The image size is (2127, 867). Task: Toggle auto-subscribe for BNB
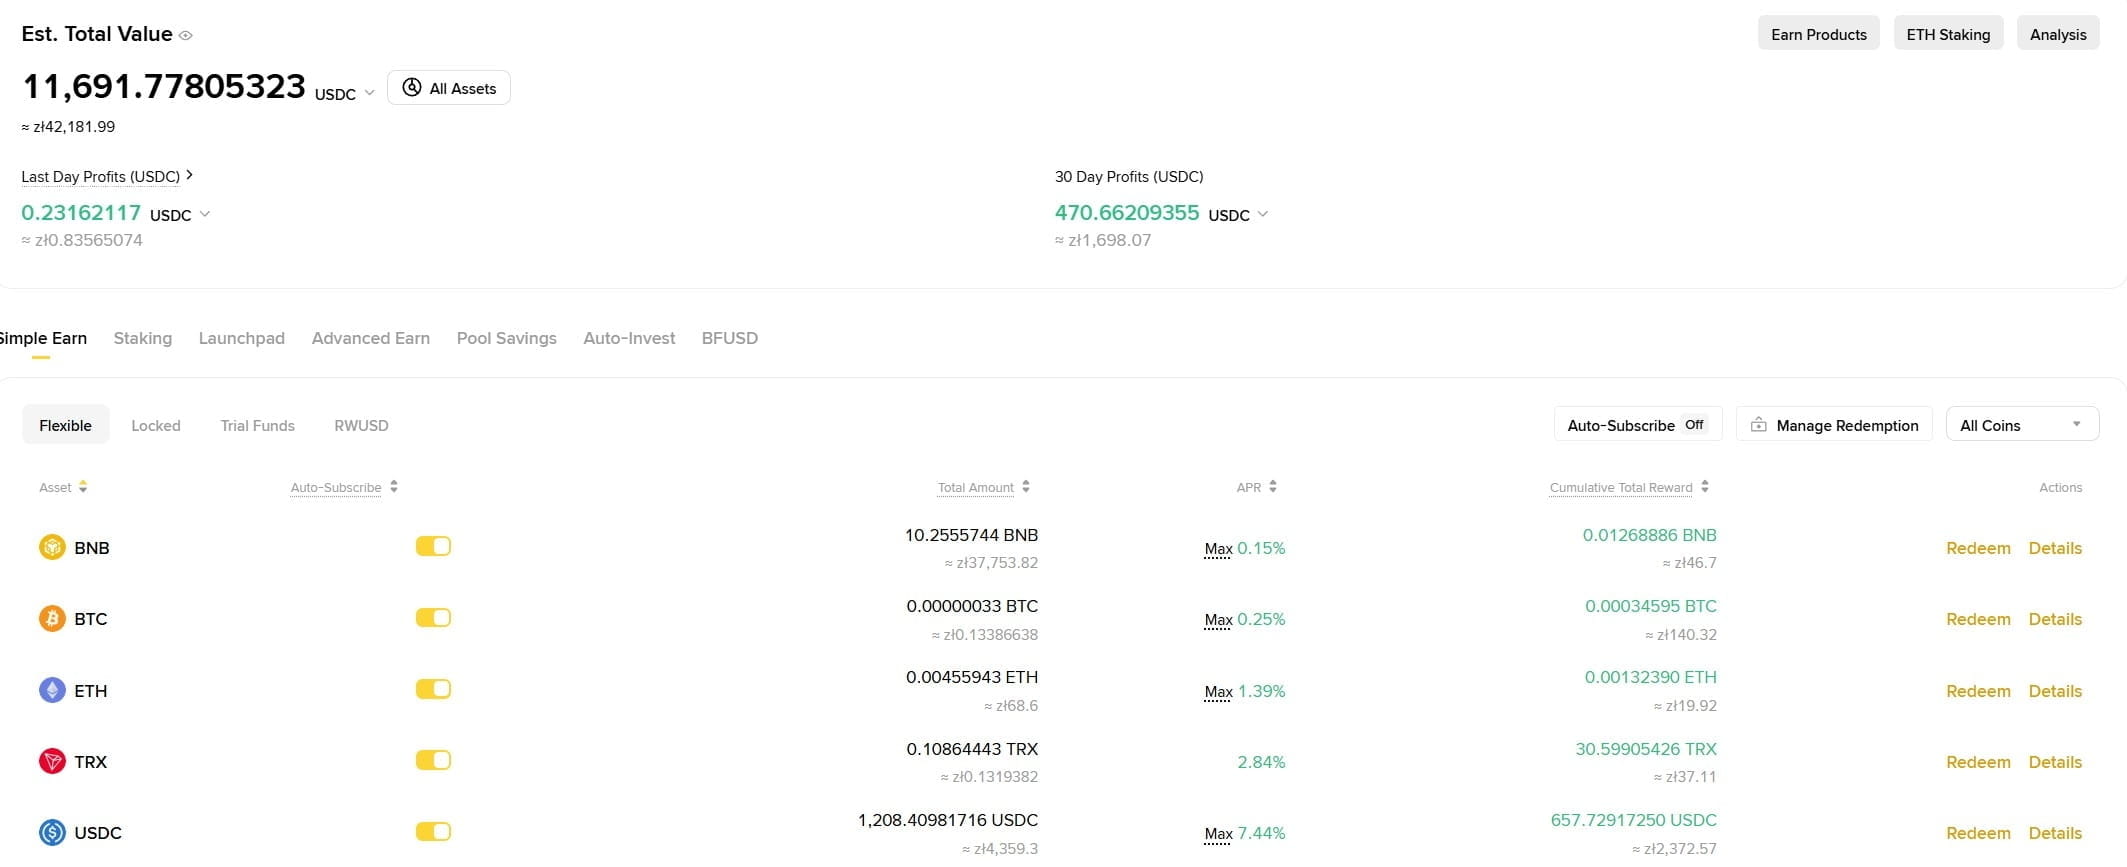433,546
